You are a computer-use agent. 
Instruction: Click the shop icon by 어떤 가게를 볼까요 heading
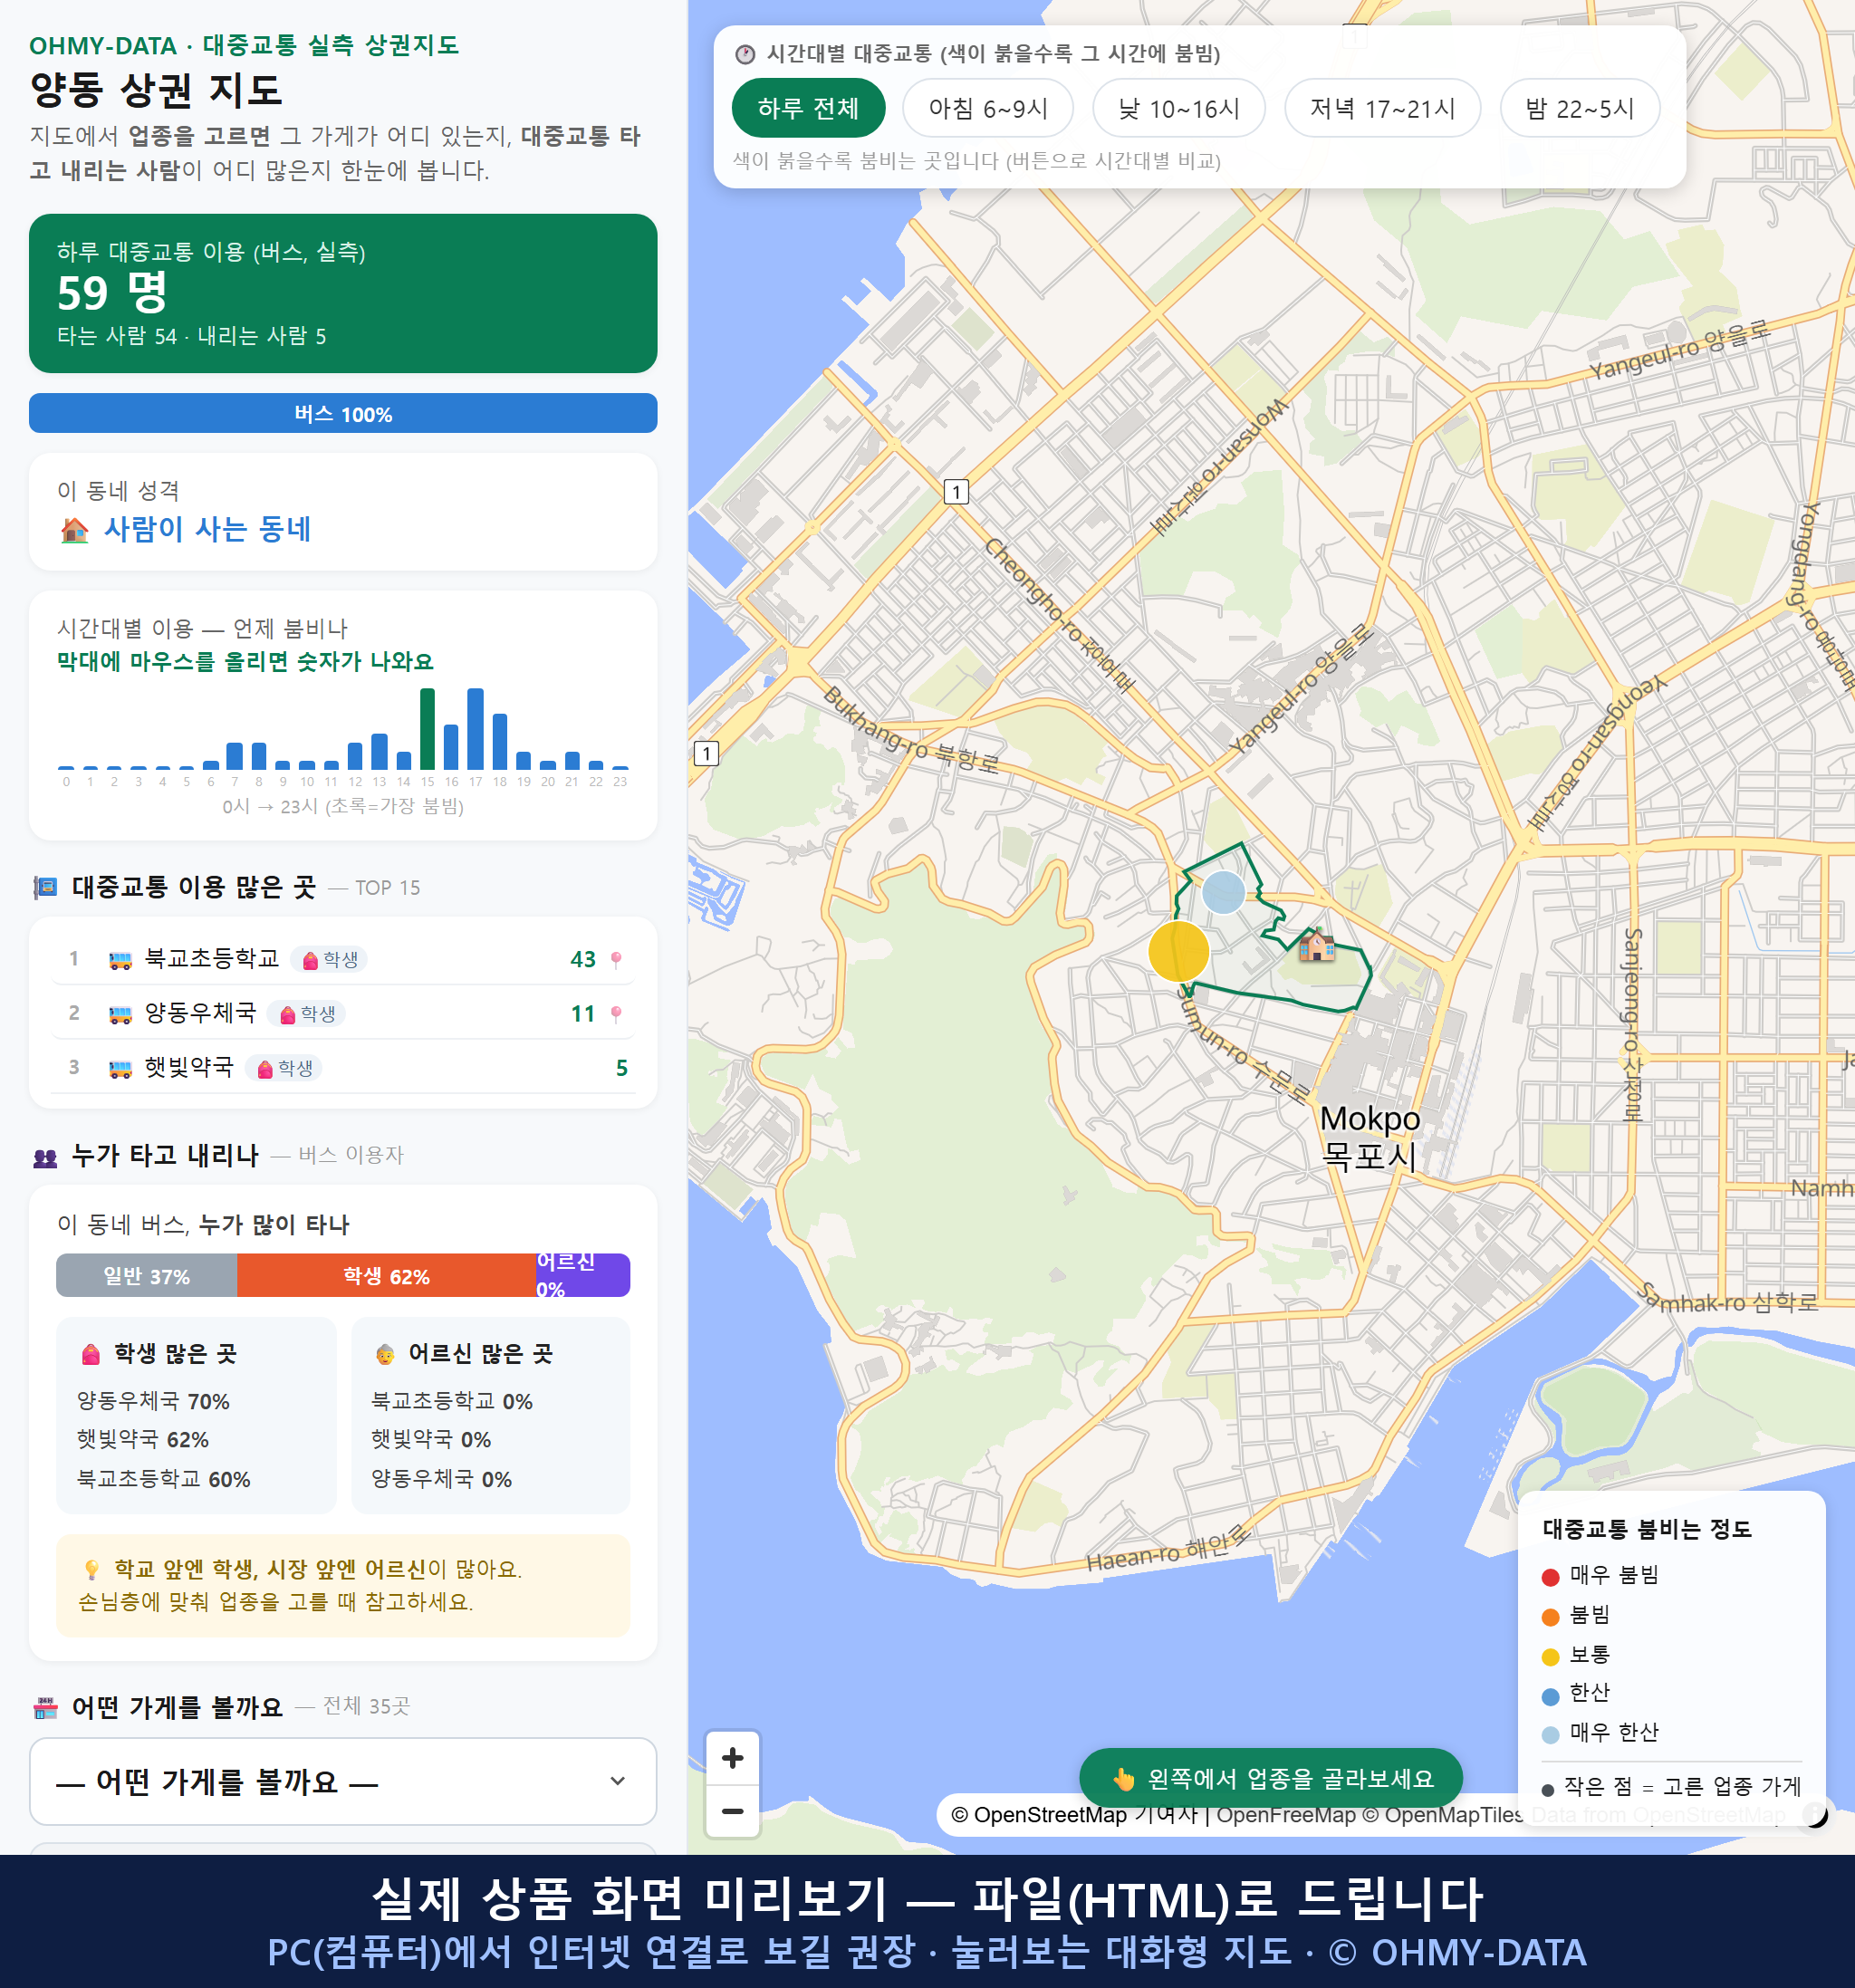(x=46, y=1708)
